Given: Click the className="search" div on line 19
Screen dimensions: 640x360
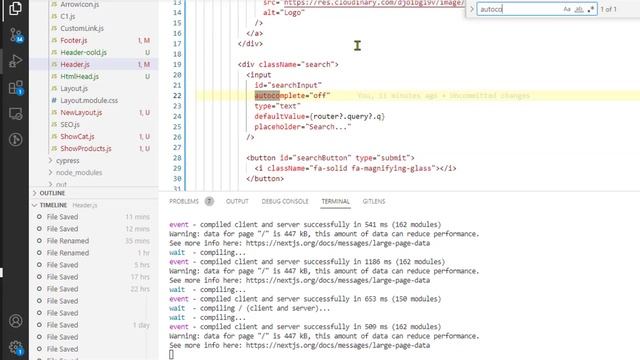Looking at the screenshot, I should [x=288, y=64].
